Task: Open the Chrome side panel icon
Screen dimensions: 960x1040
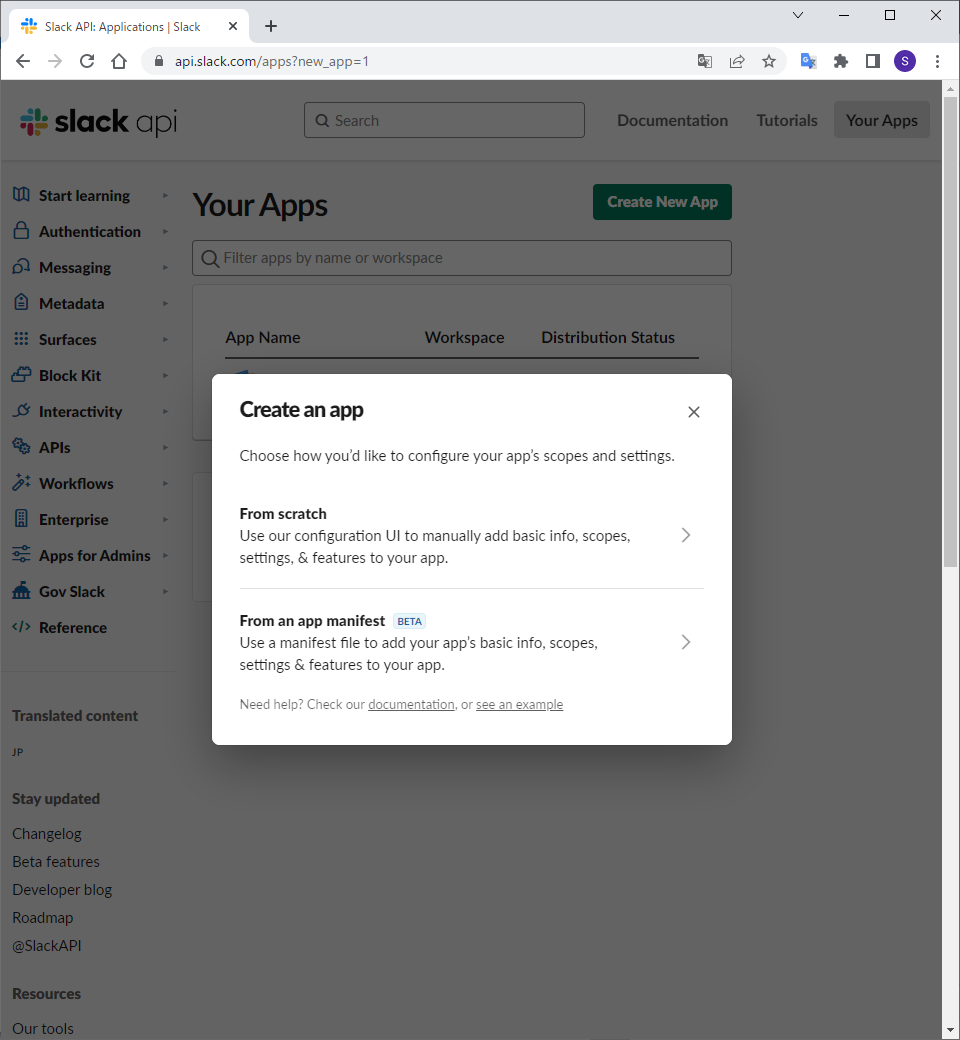Action: tap(873, 61)
